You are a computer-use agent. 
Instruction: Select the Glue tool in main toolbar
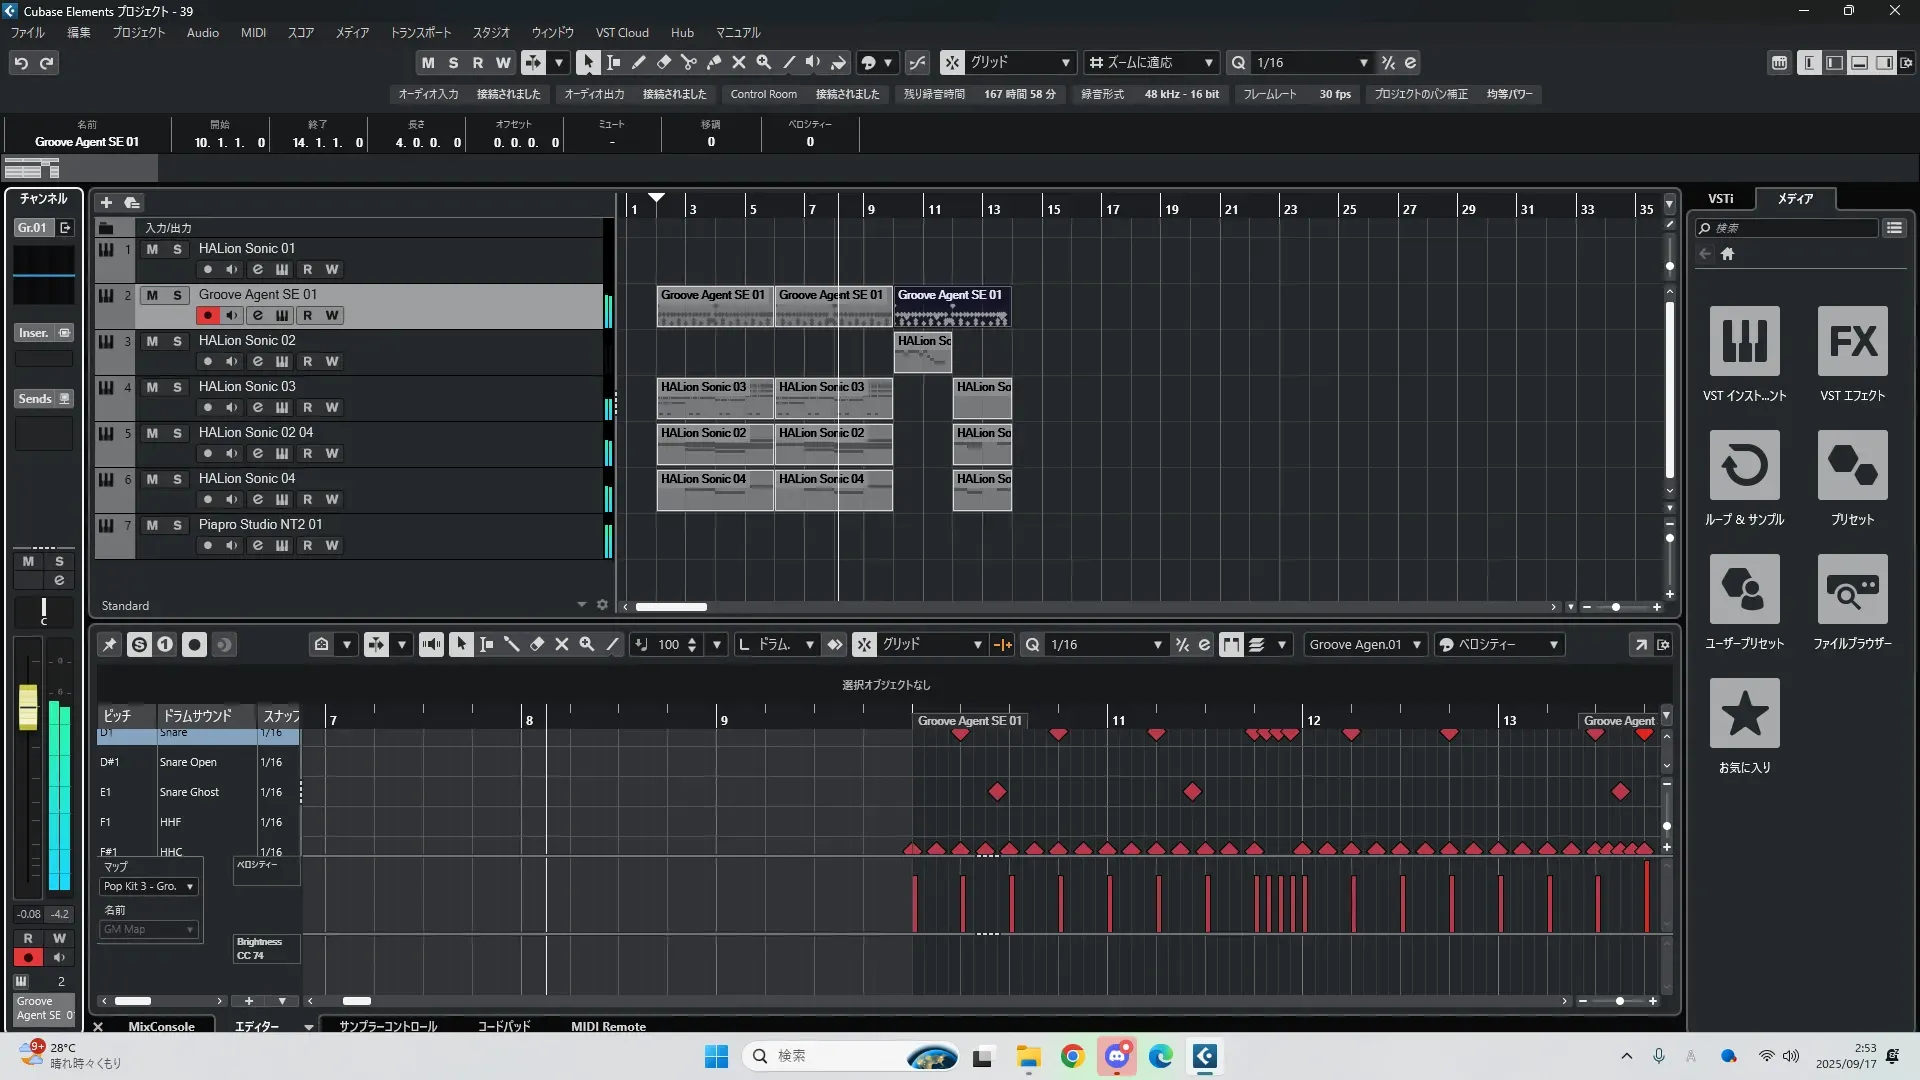tap(713, 62)
